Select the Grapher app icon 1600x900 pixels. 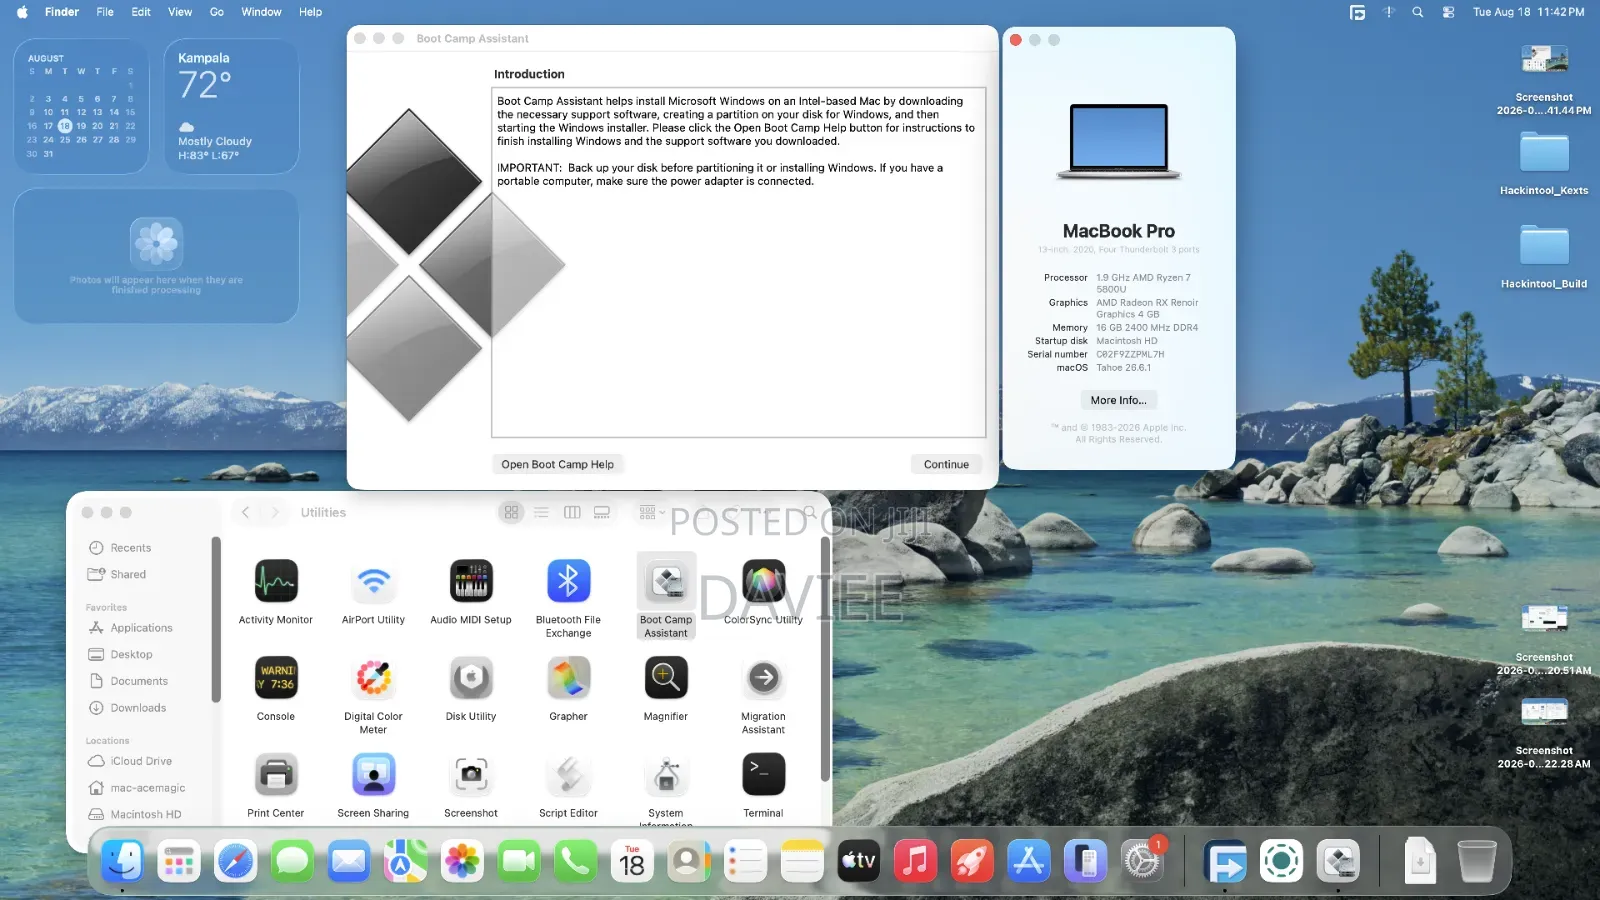point(568,678)
